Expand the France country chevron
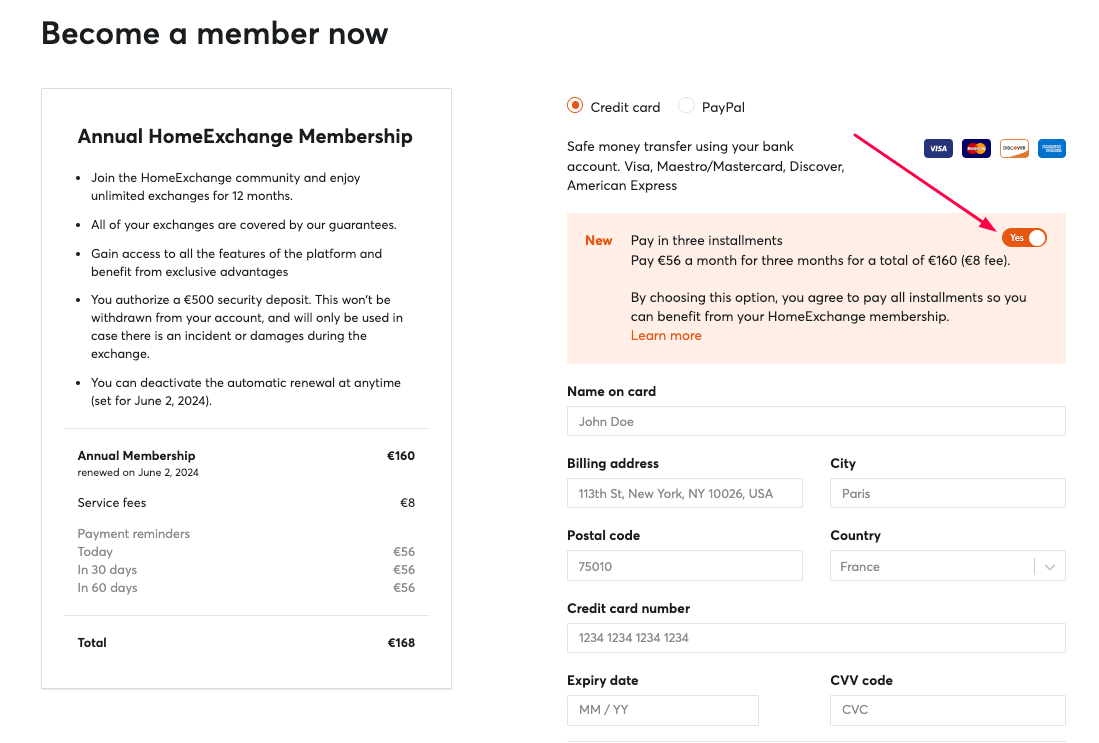The image size is (1099, 743). (x=1049, y=567)
